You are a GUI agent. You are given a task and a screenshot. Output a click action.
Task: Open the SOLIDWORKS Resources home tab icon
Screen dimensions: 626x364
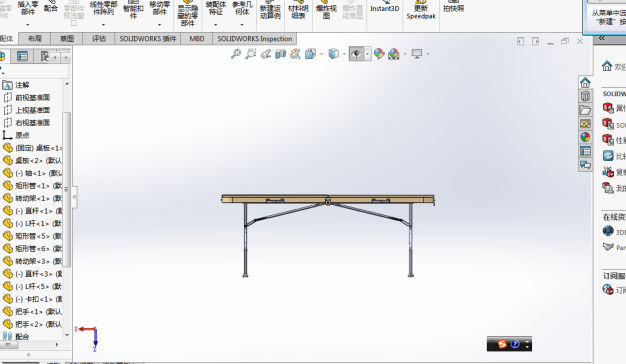(x=585, y=83)
